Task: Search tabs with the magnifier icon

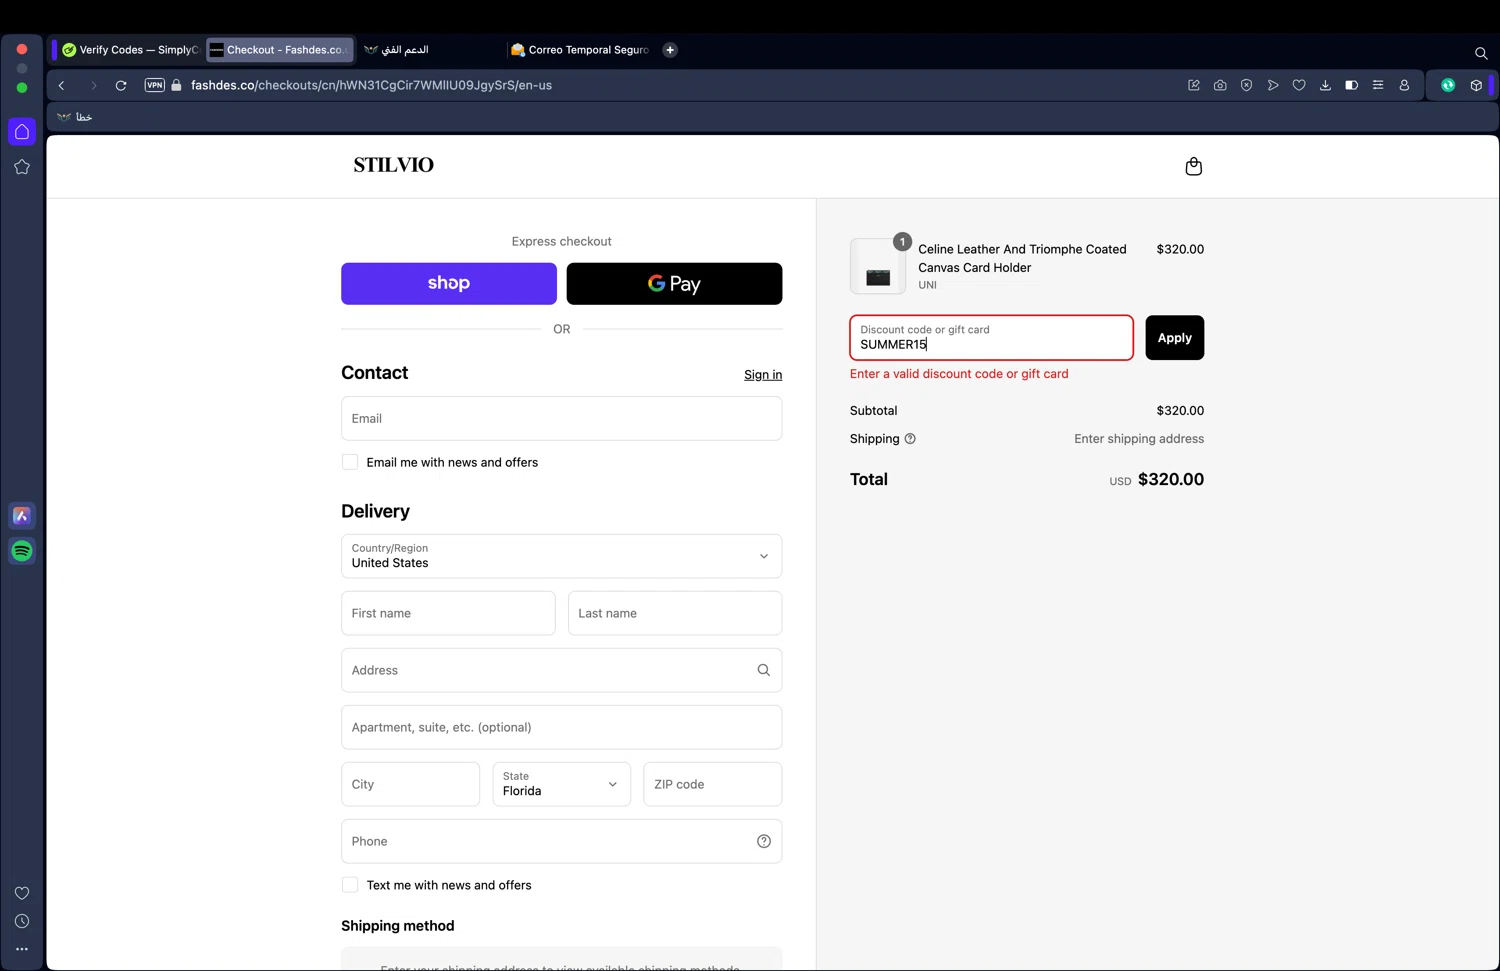Action: tap(1481, 53)
